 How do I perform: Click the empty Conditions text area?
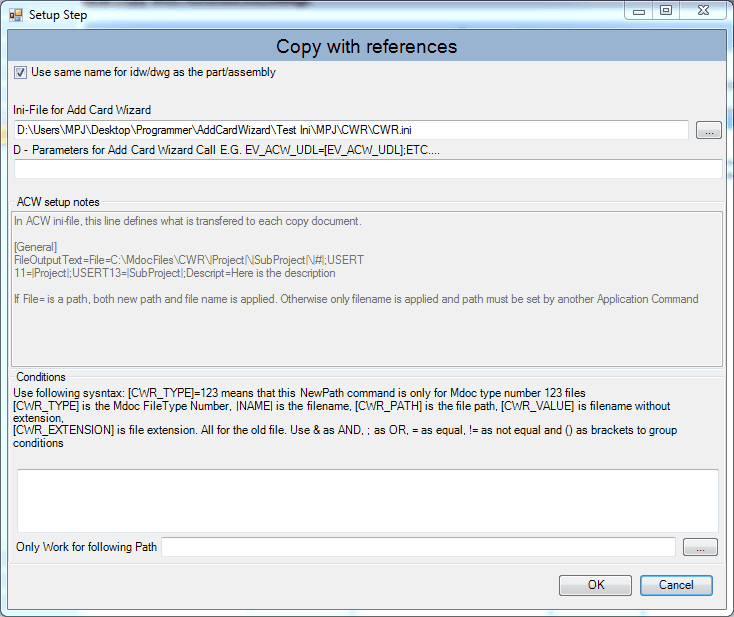pos(366,500)
